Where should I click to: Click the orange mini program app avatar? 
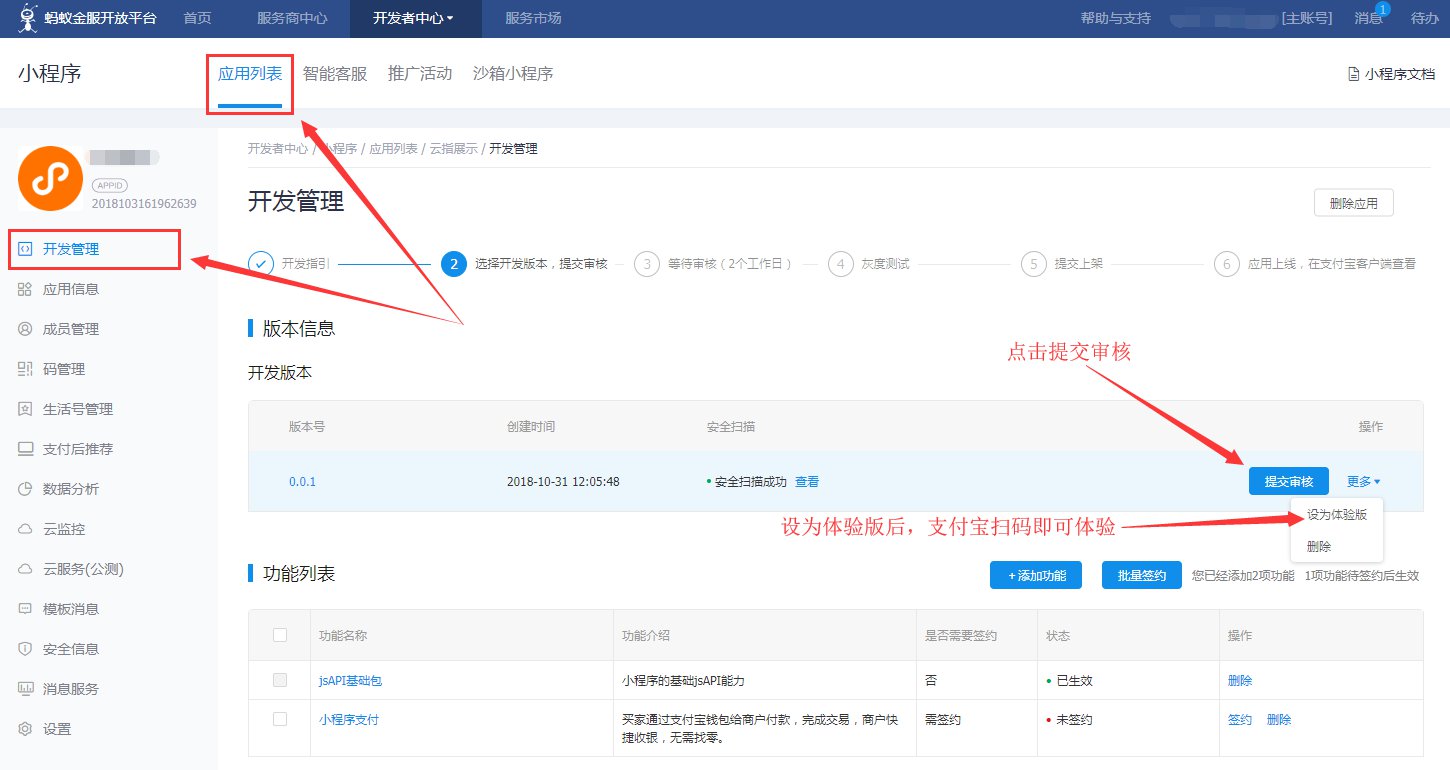(x=50, y=178)
